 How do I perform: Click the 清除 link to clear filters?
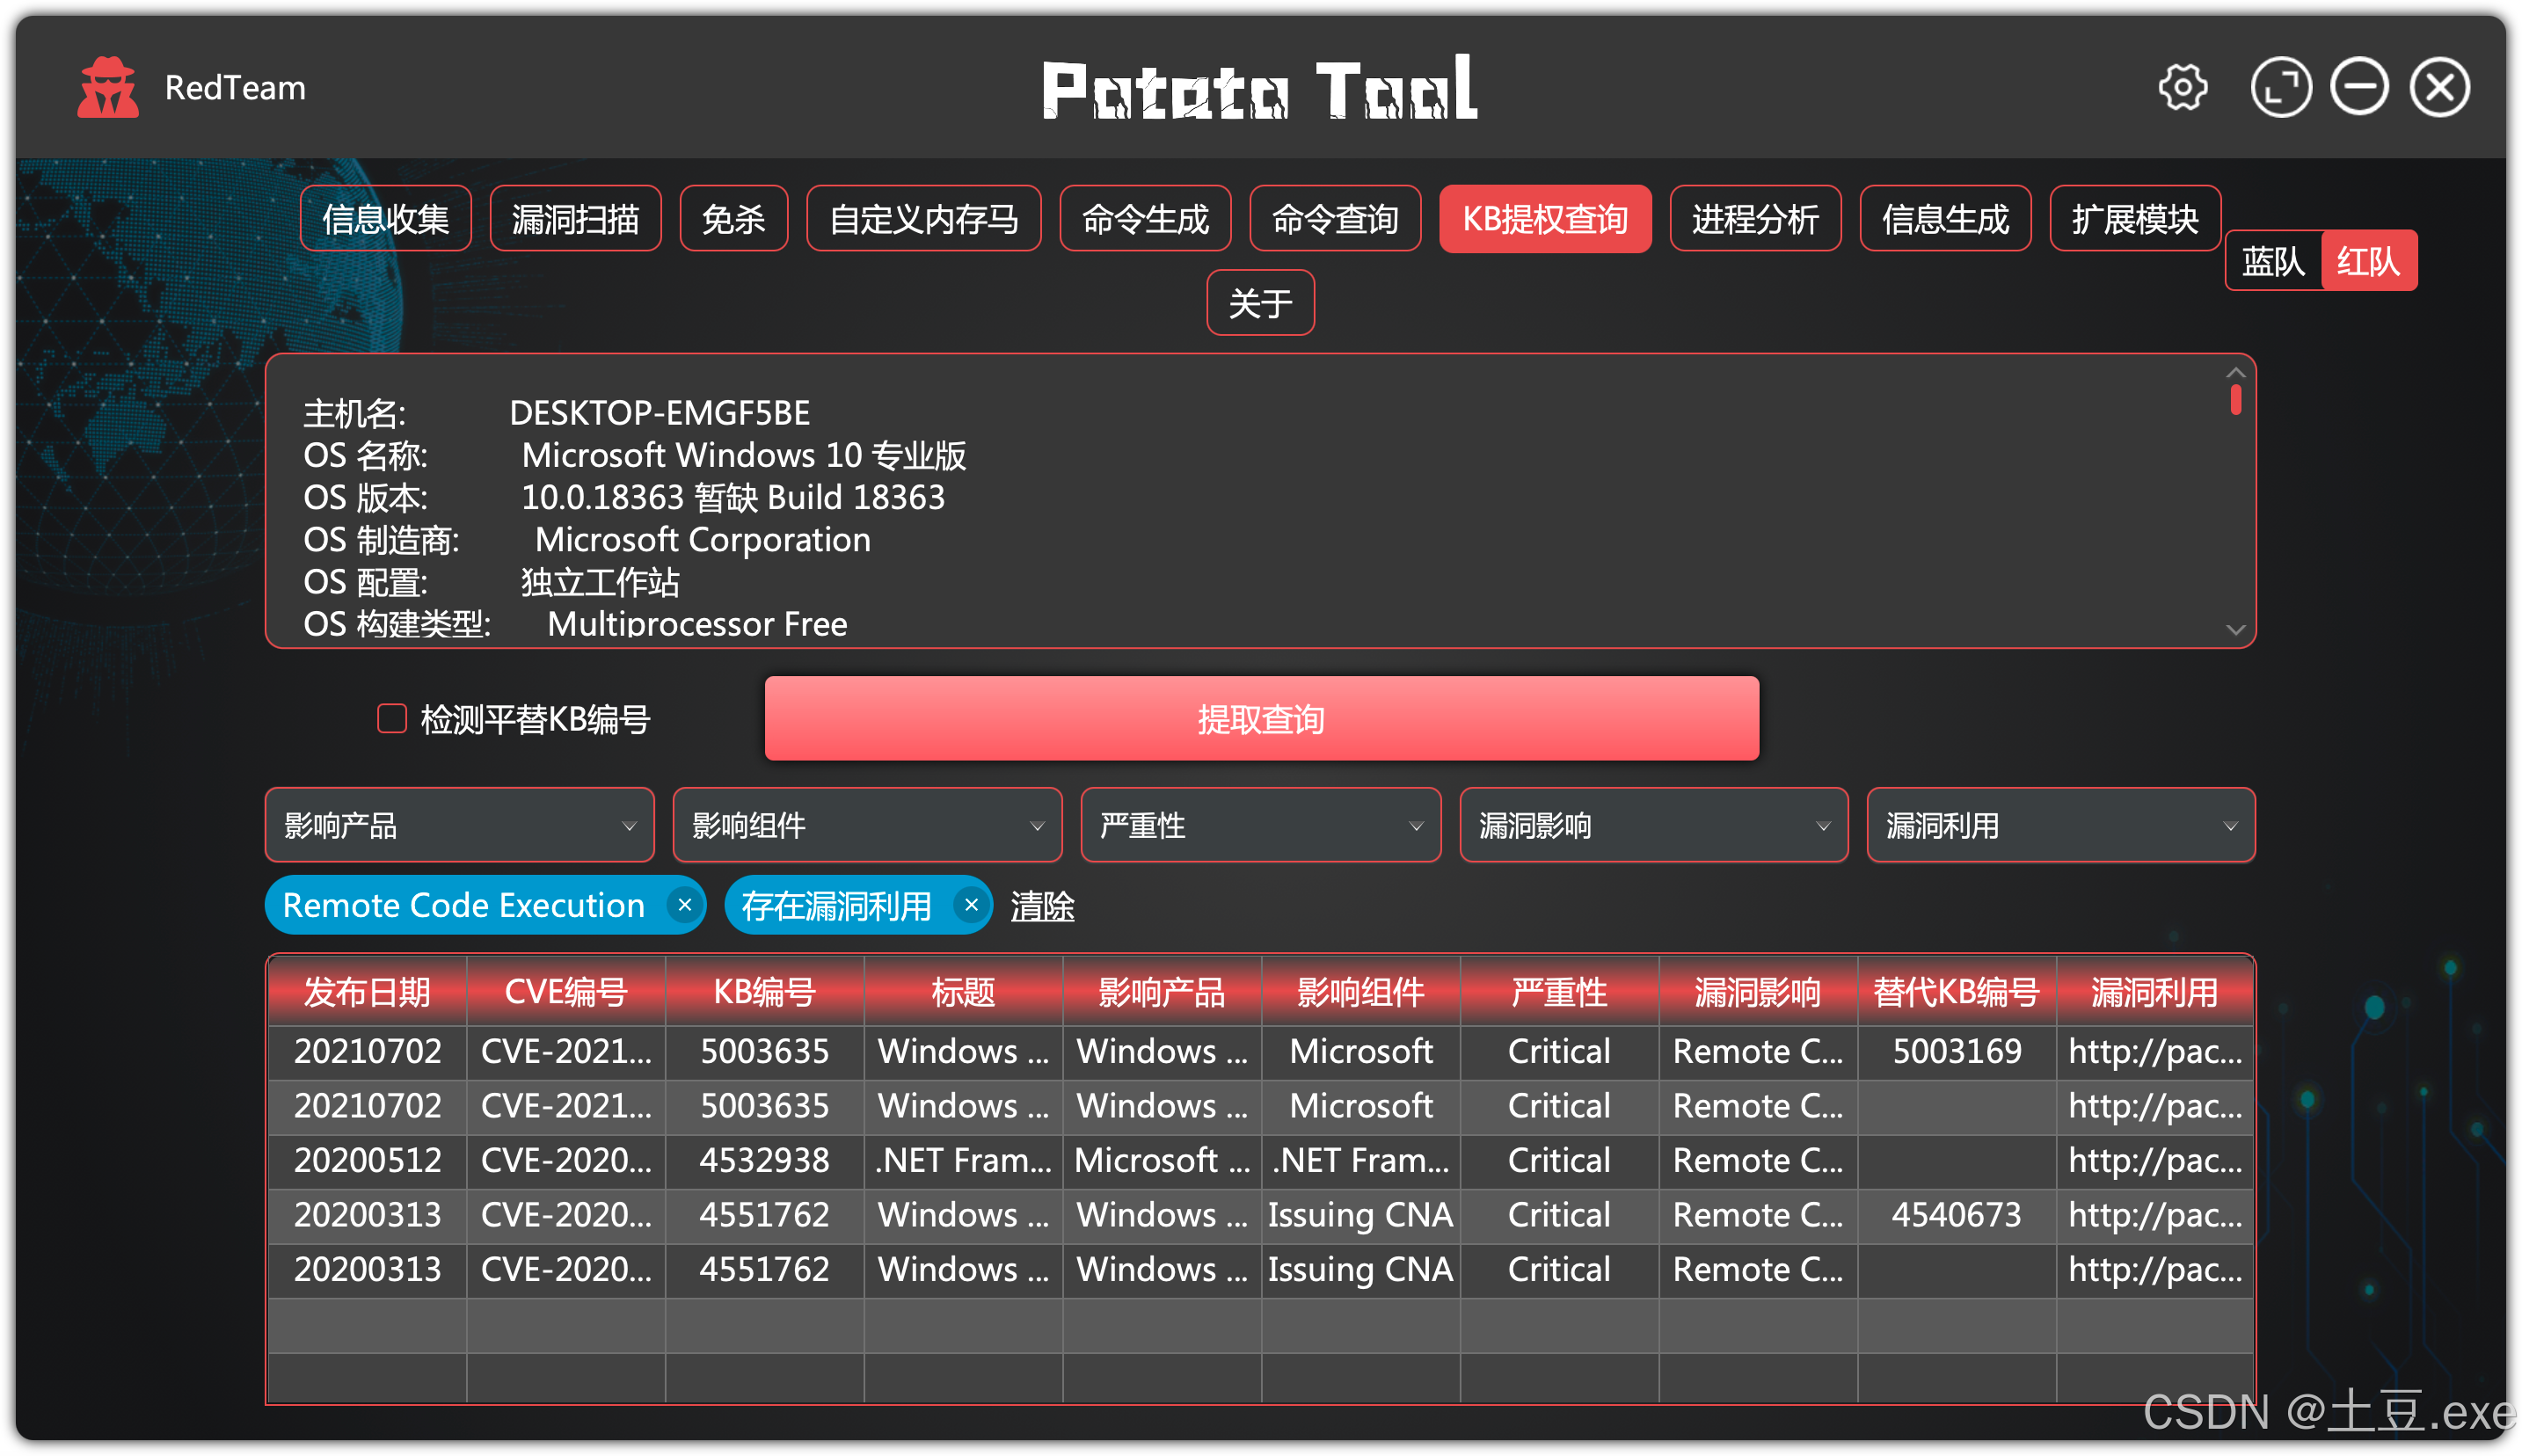pos(1042,906)
